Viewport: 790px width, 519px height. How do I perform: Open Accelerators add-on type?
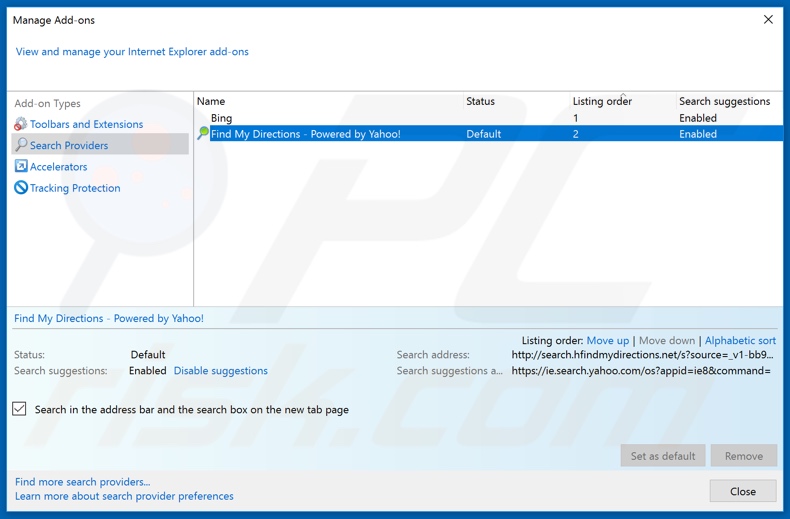58,166
